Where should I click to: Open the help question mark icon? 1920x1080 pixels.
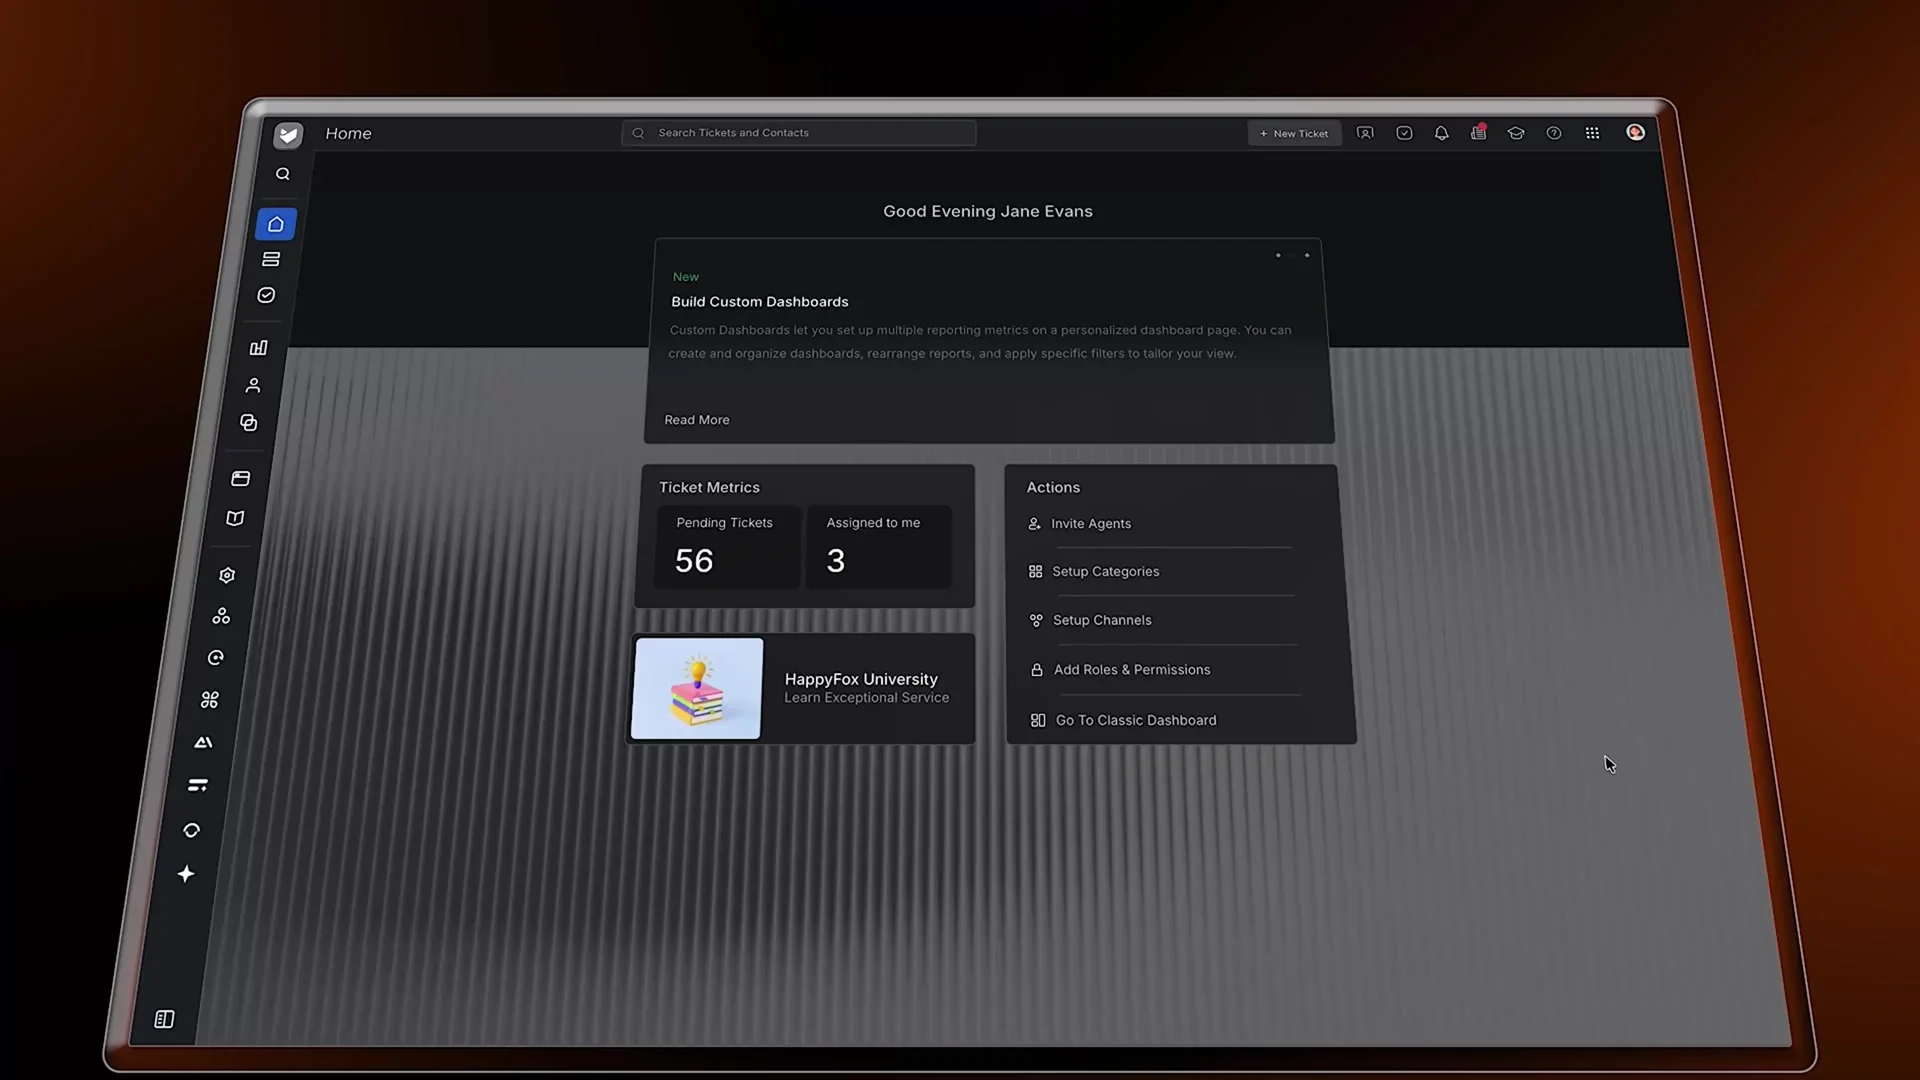click(1554, 133)
